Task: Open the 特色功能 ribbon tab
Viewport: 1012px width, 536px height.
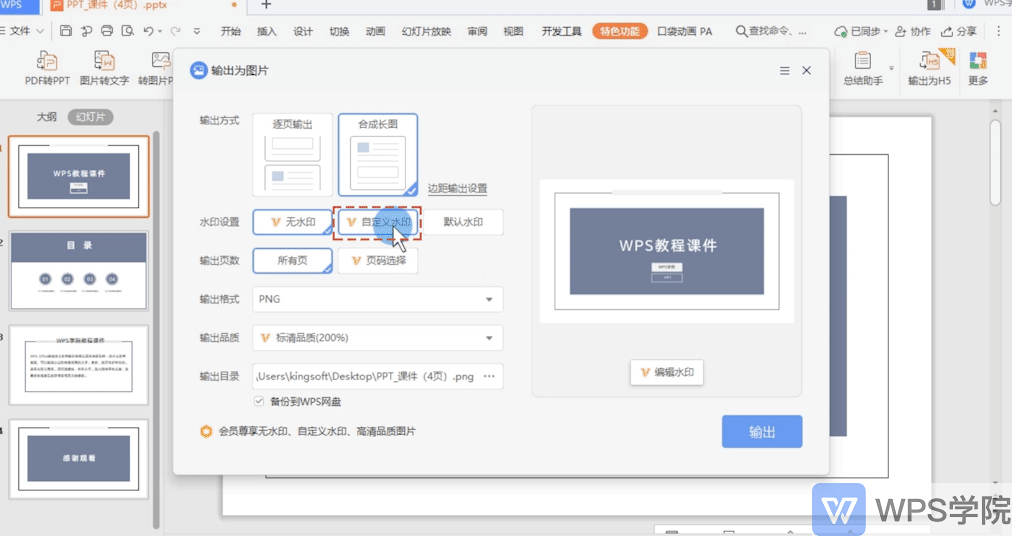Action: [x=620, y=31]
